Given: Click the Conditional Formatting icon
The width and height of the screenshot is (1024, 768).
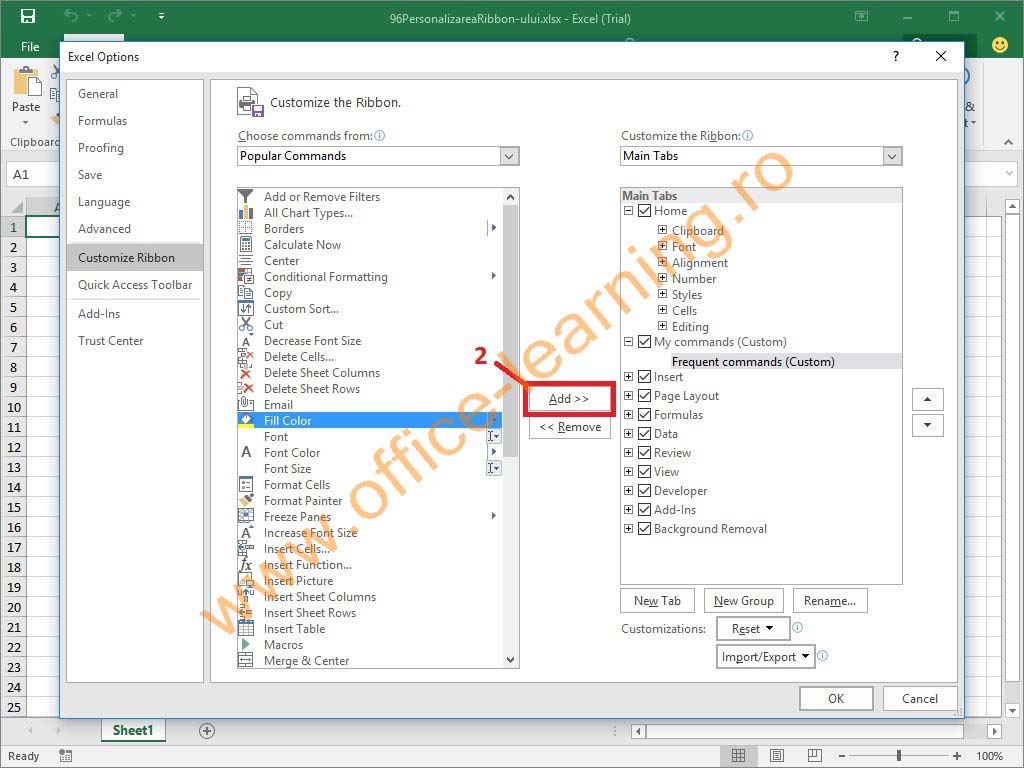Looking at the screenshot, I should pyautogui.click(x=246, y=277).
